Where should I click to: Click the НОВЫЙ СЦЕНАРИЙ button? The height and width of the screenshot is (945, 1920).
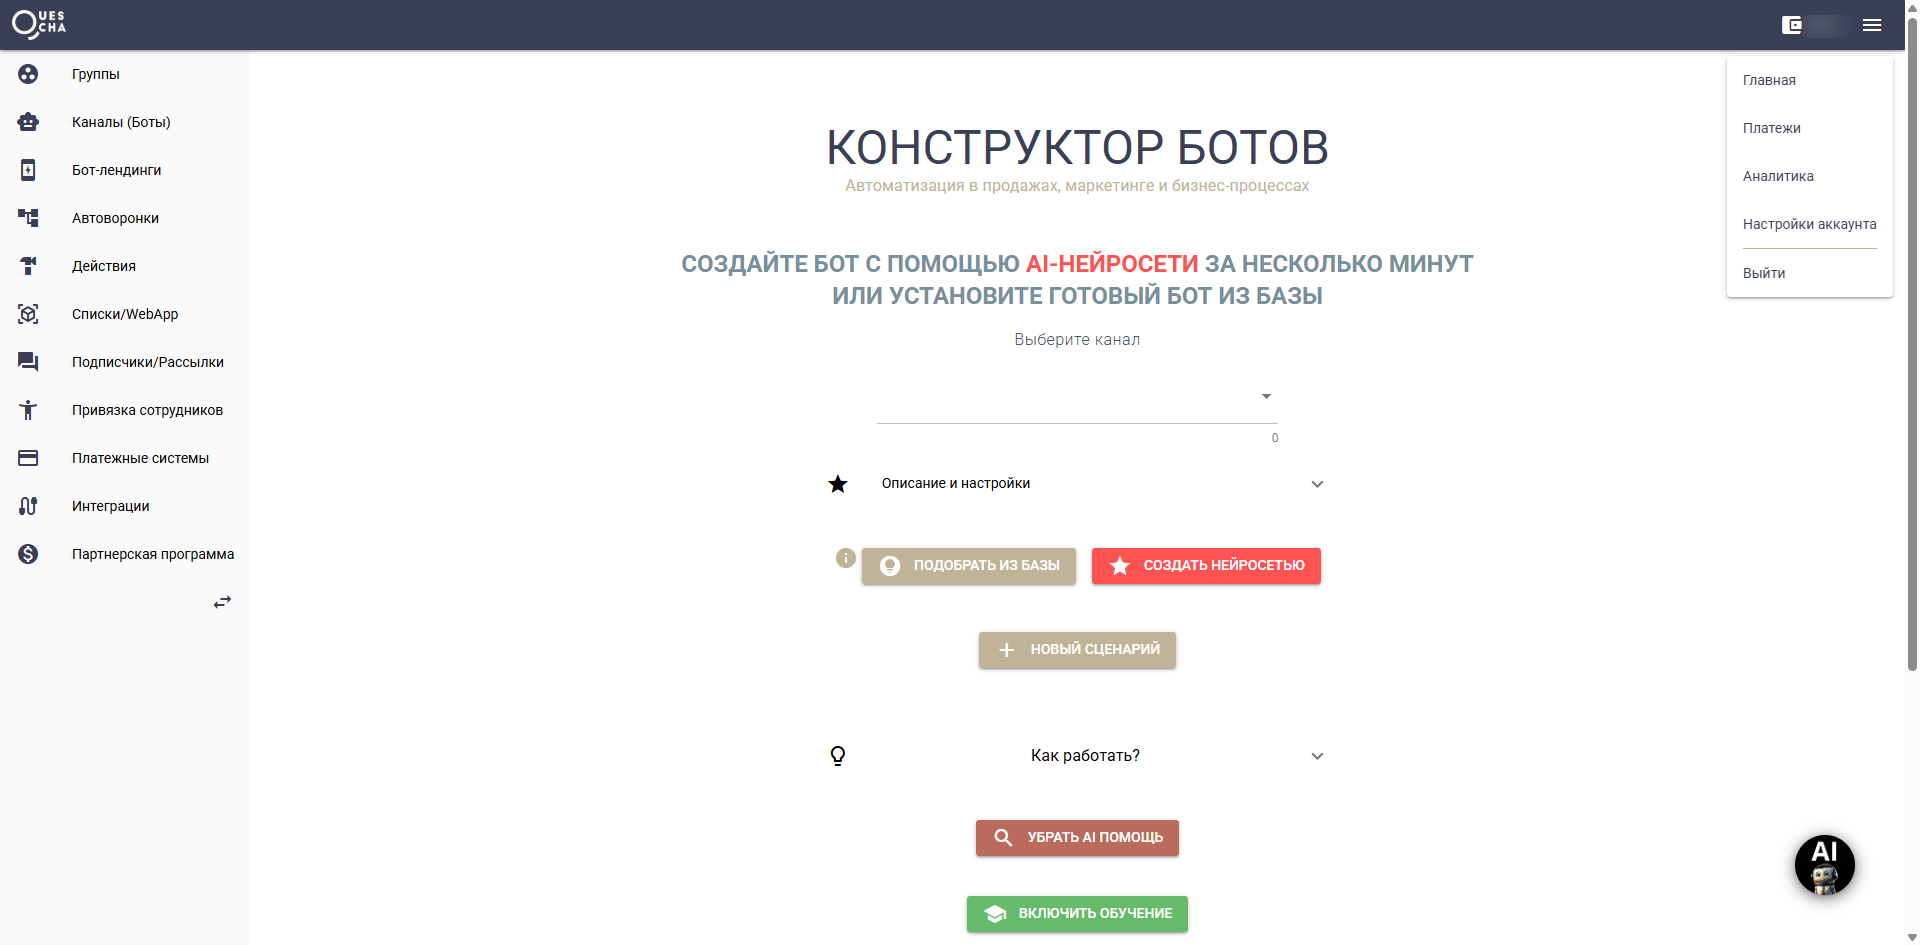pyautogui.click(x=1076, y=650)
